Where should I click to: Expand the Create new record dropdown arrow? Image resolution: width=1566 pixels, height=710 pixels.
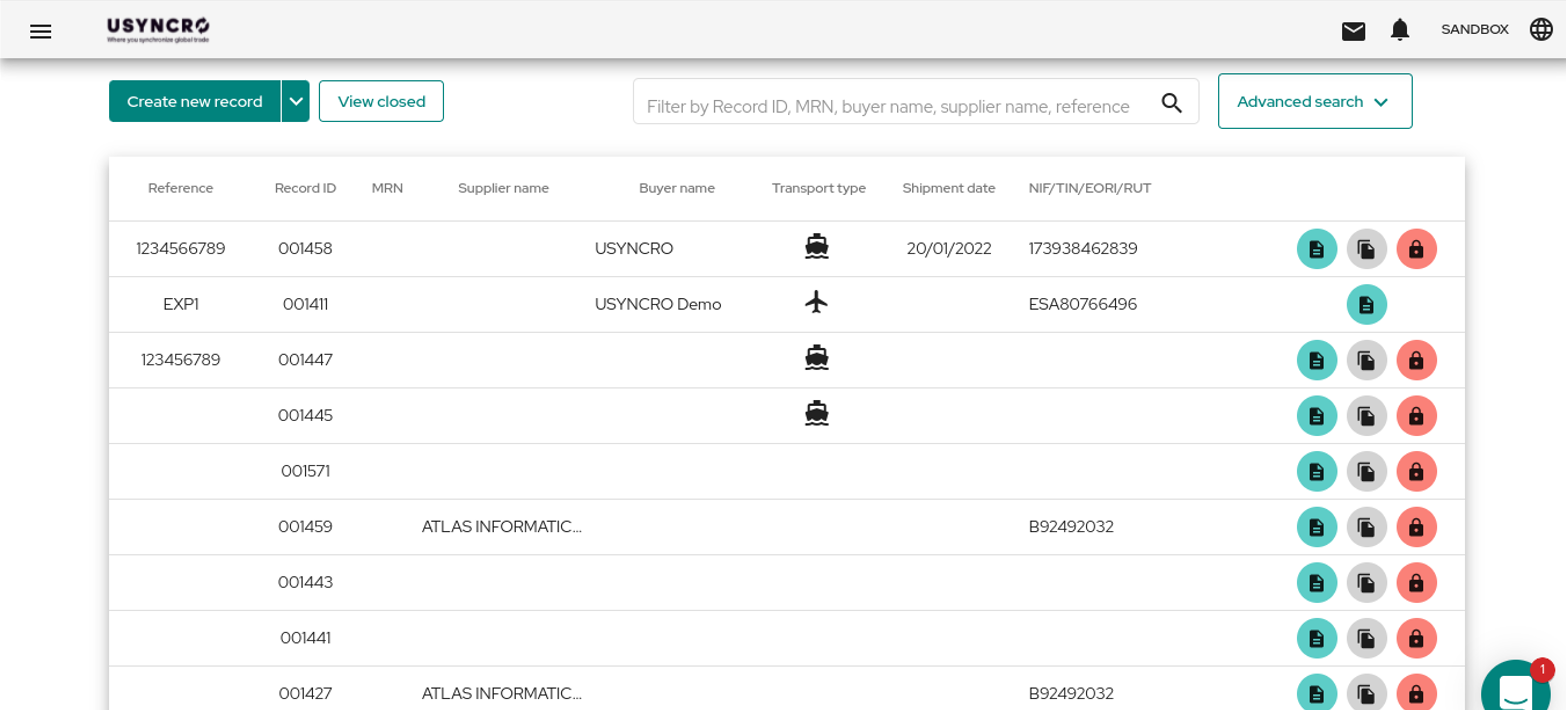pos(296,101)
